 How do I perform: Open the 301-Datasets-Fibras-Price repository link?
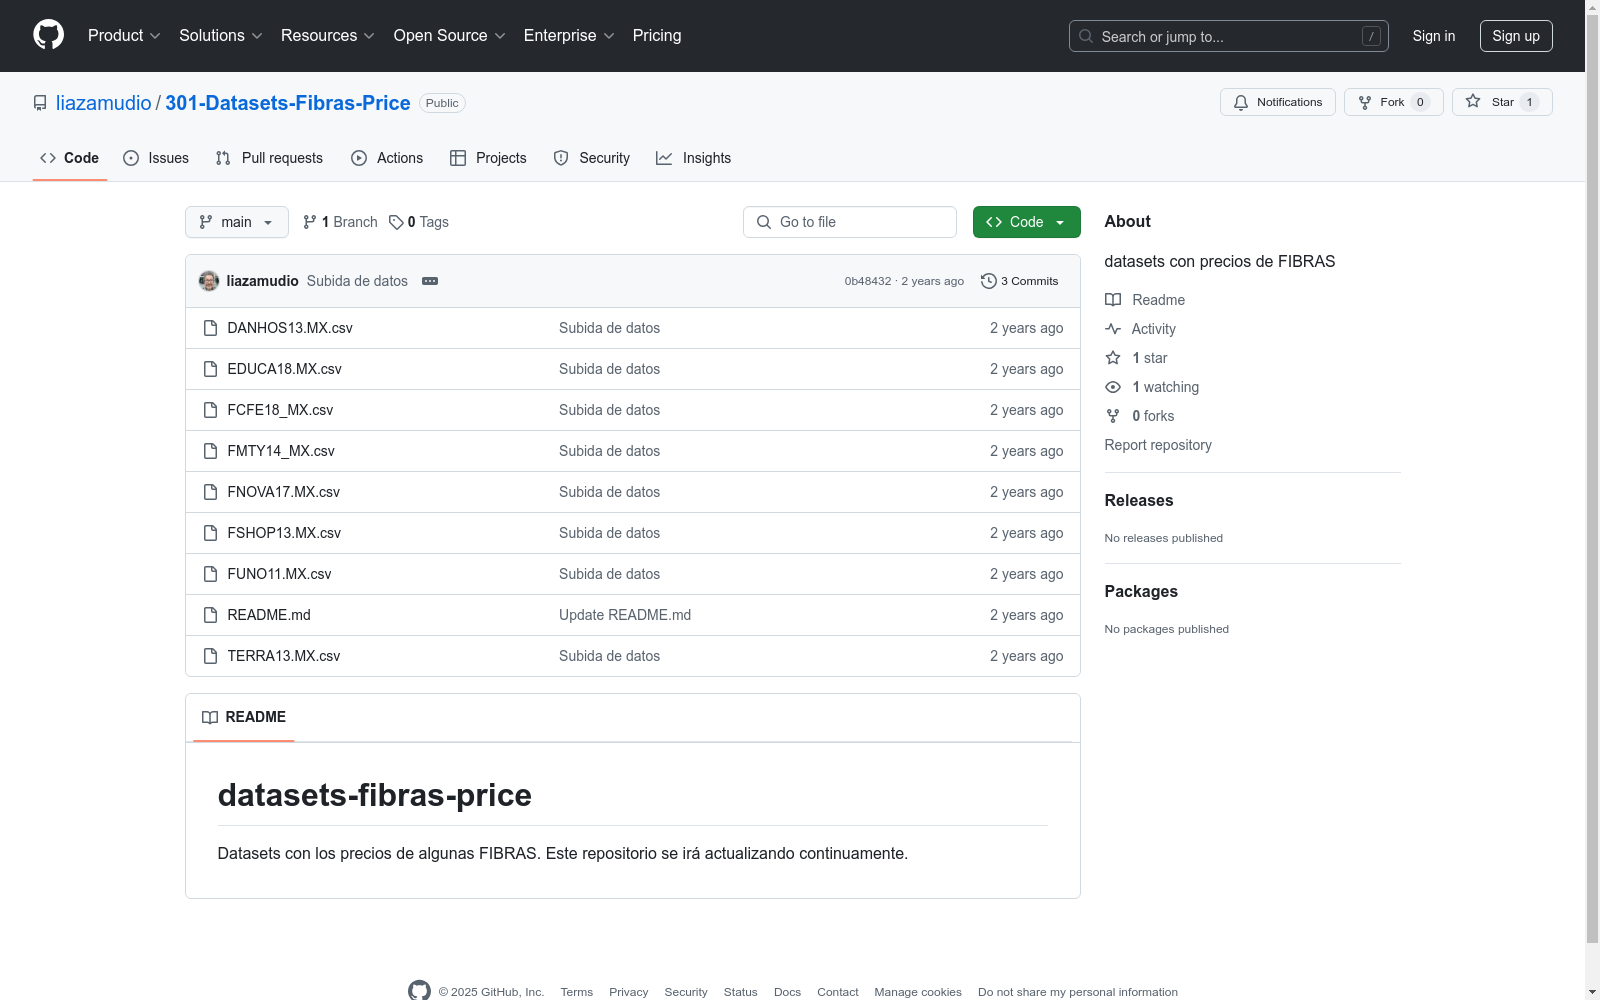tap(288, 103)
